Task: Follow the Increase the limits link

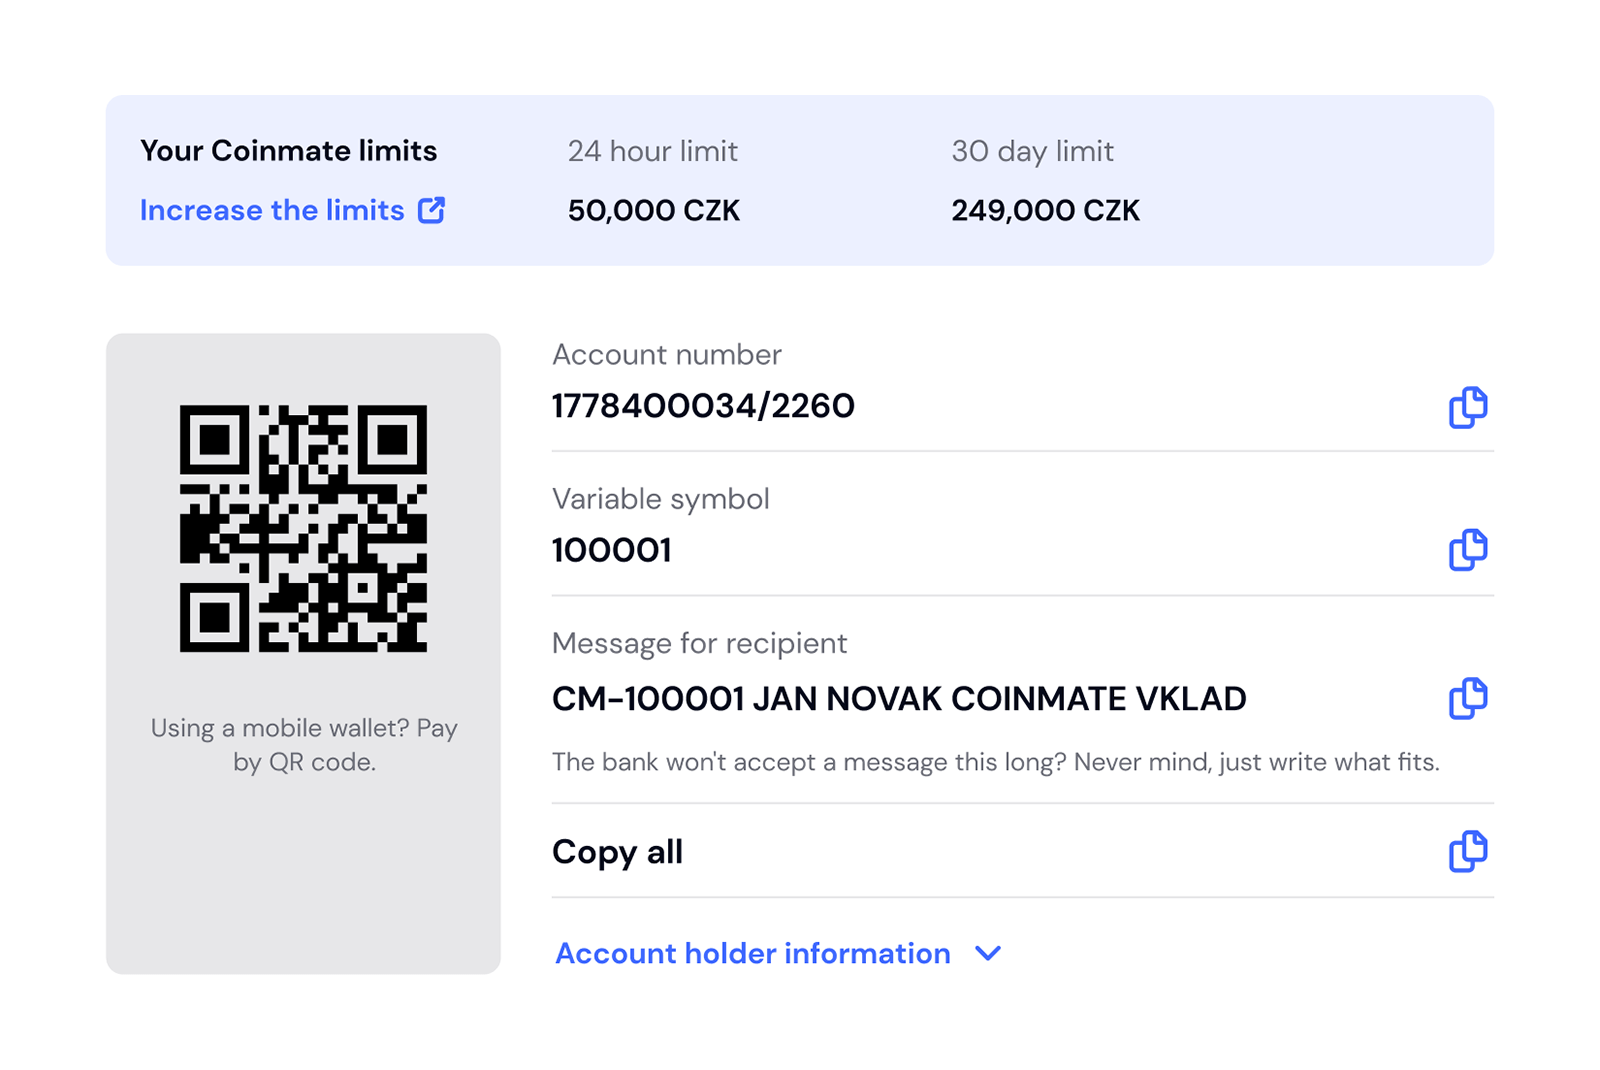Action: (272, 210)
